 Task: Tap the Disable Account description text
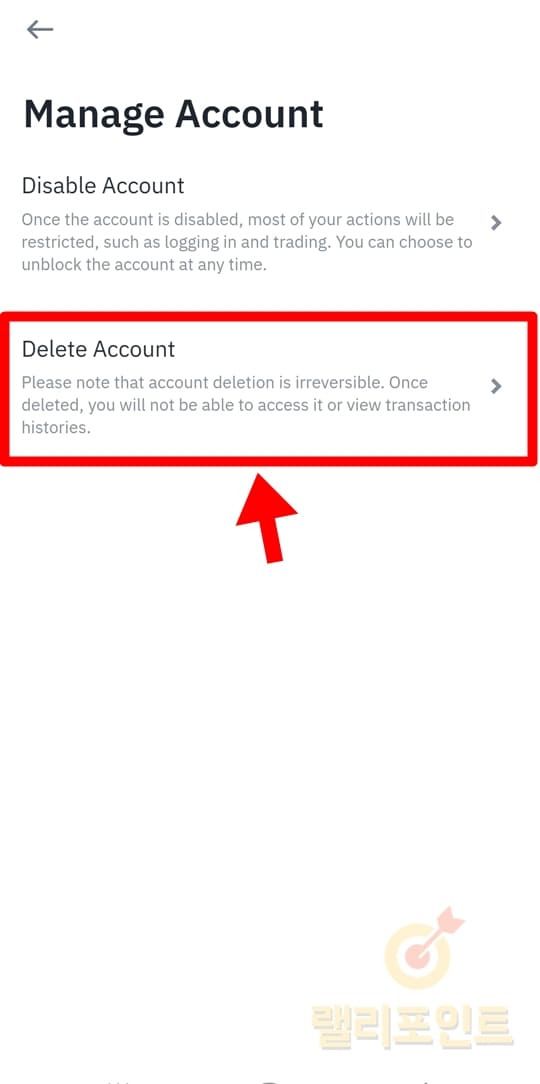pos(247,242)
